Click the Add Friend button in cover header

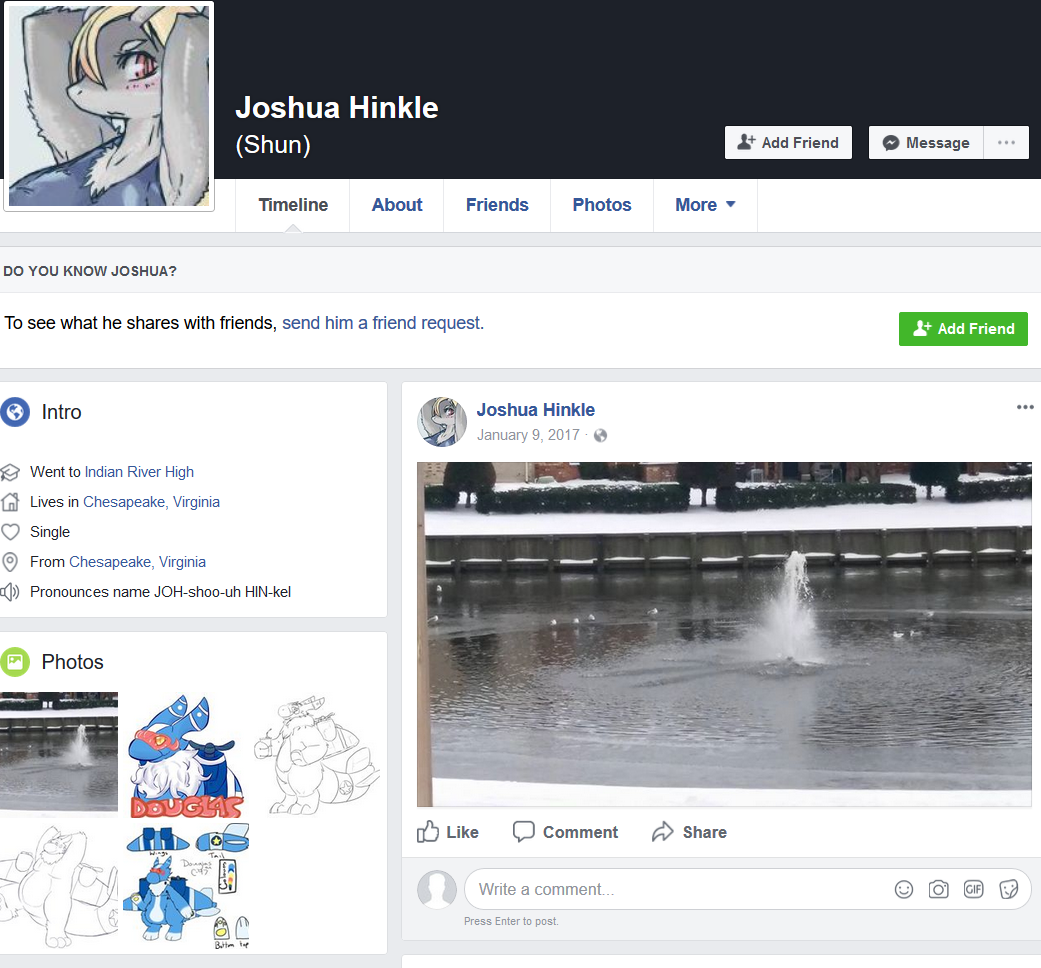pyautogui.click(x=788, y=143)
